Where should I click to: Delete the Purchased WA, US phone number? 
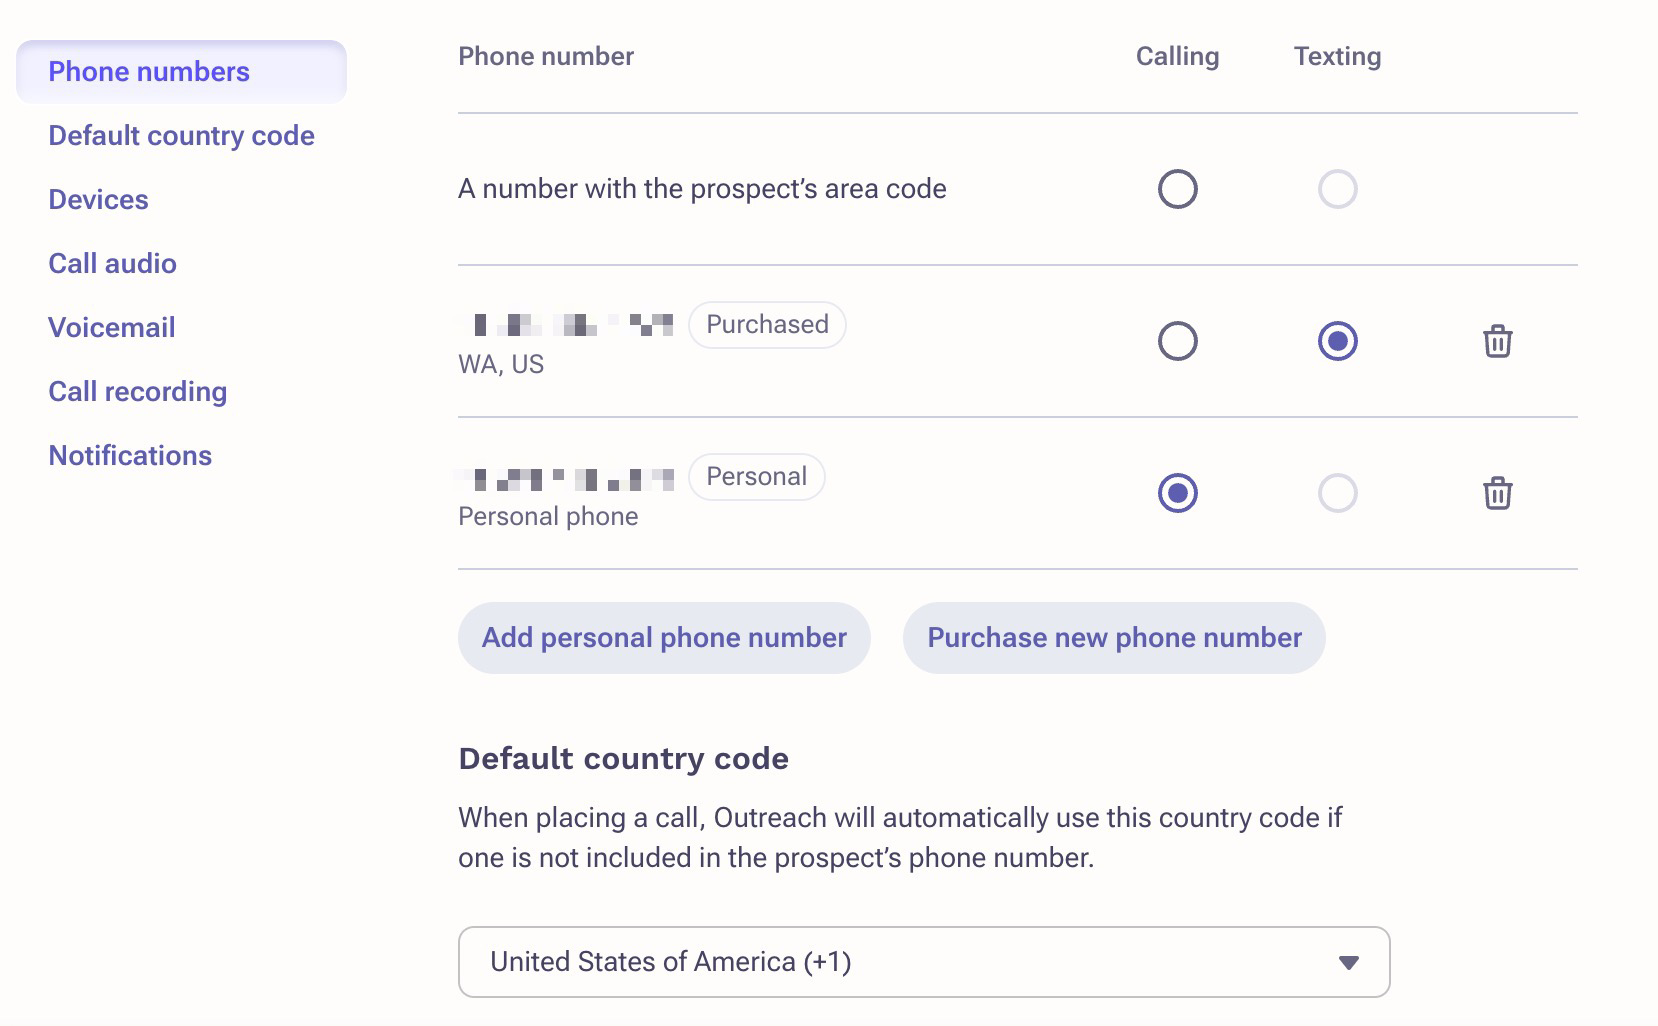[1497, 342]
